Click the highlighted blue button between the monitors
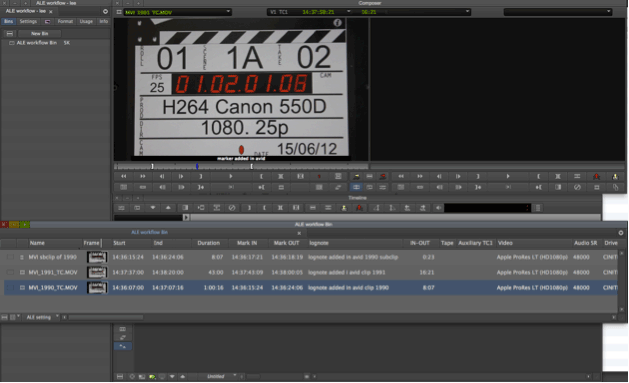The height and width of the screenshot is (383, 629). [x=356, y=187]
